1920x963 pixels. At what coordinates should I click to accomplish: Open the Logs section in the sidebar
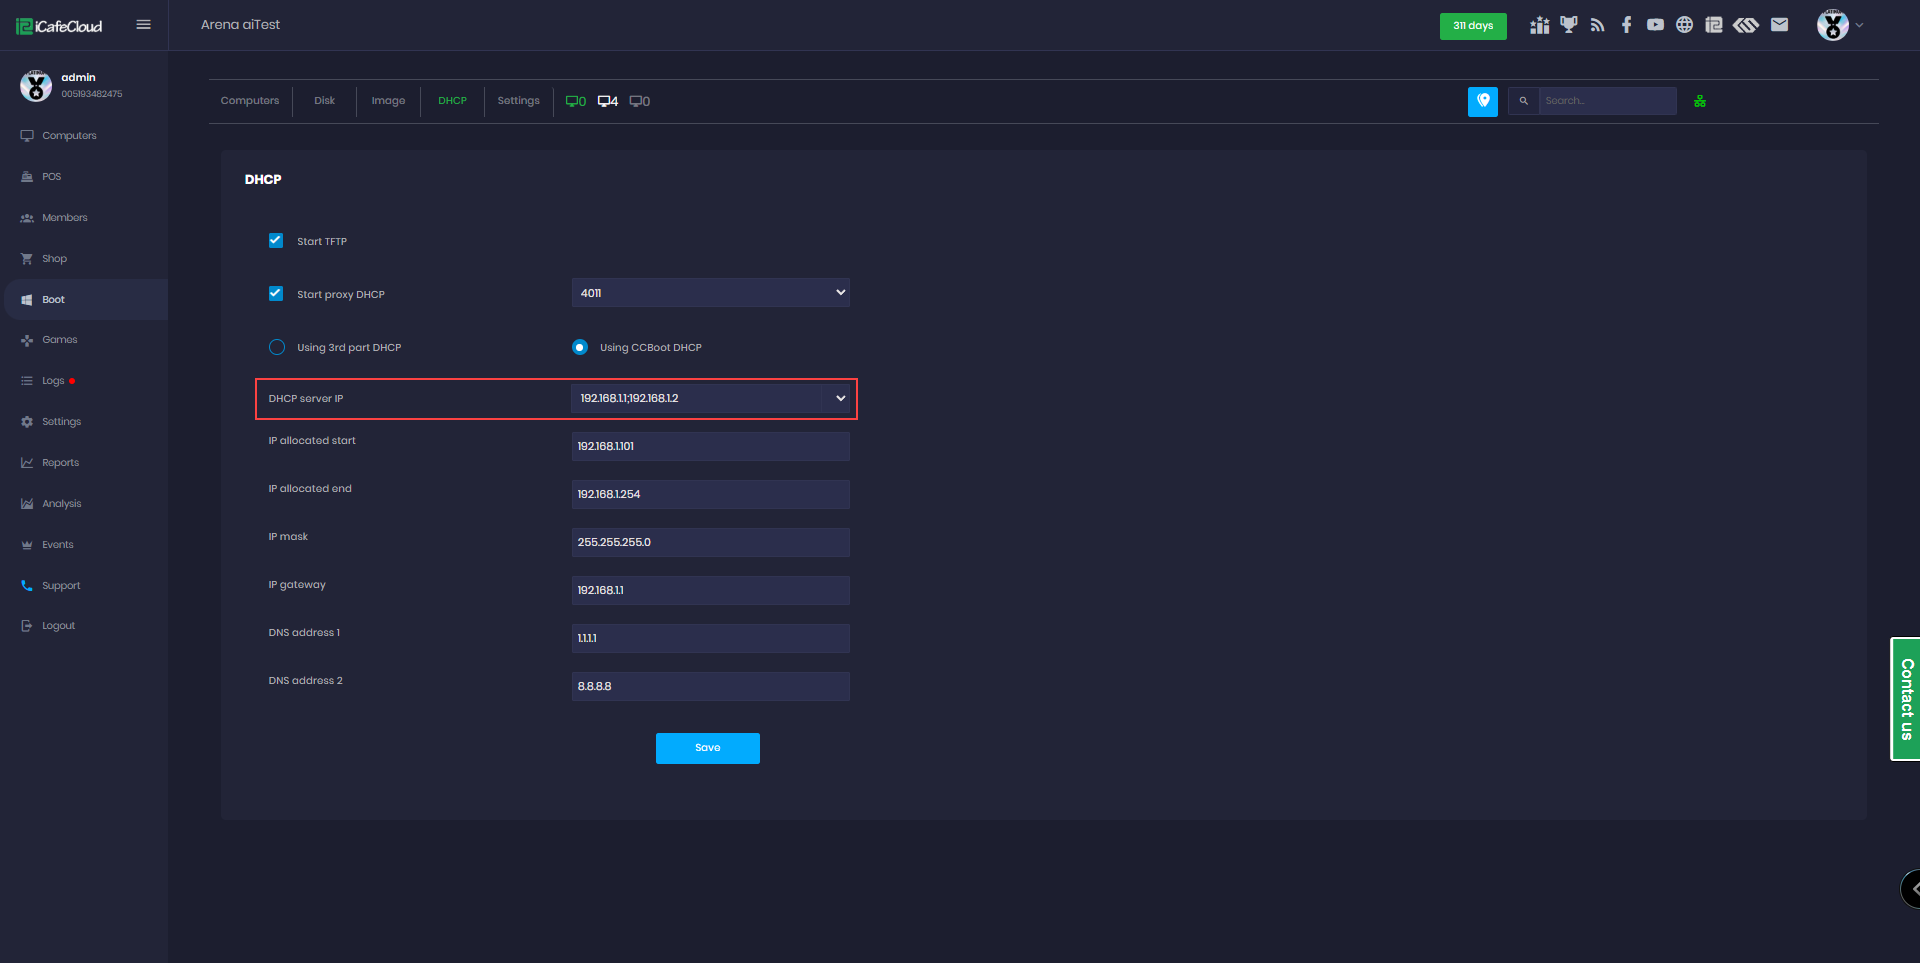[54, 380]
